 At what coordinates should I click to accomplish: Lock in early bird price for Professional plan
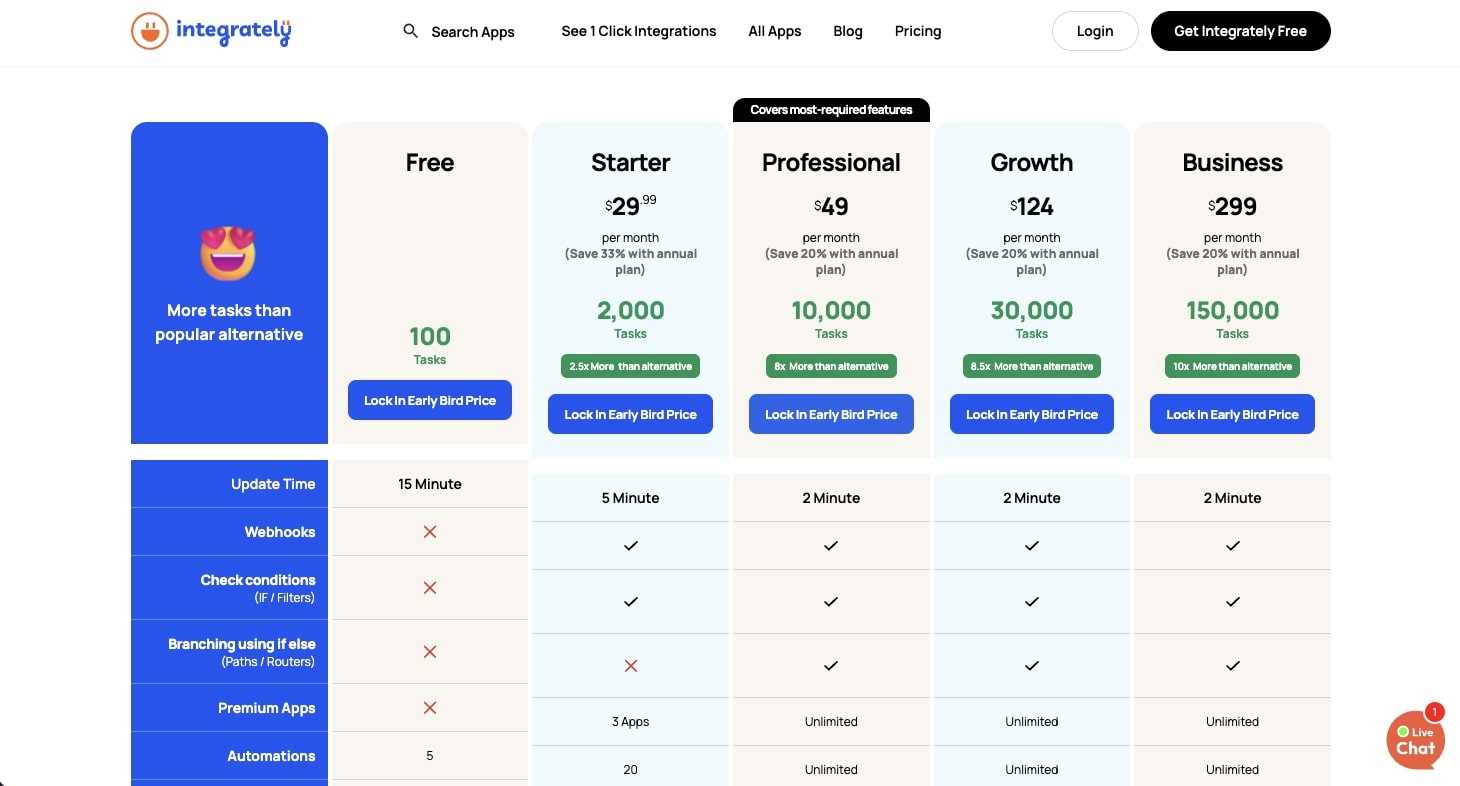tap(831, 414)
